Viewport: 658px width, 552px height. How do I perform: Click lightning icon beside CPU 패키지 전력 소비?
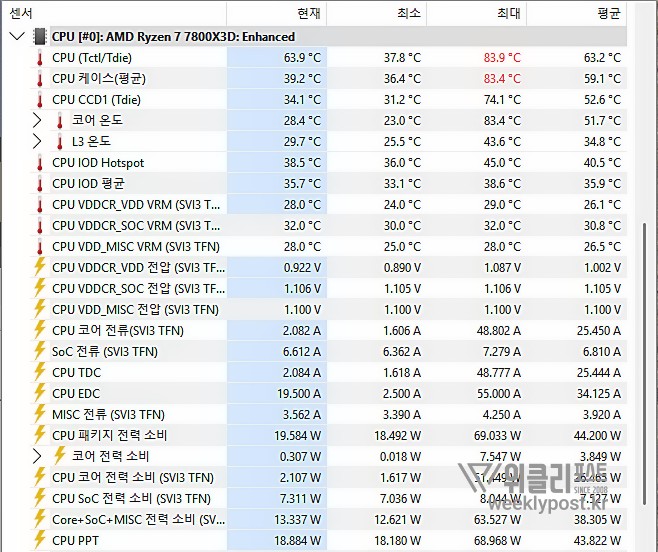coord(40,435)
